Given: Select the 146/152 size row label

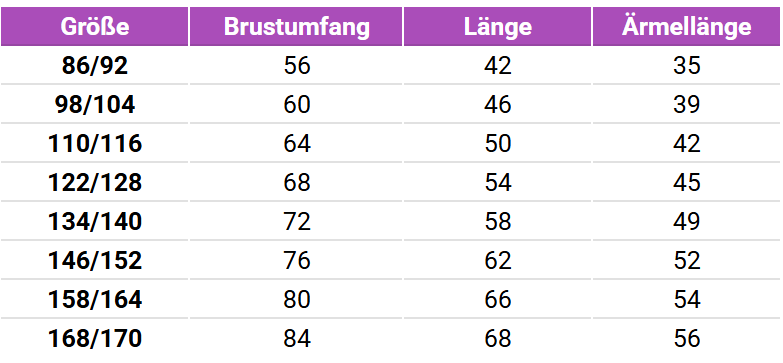Looking at the screenshot, I should 95,261.
